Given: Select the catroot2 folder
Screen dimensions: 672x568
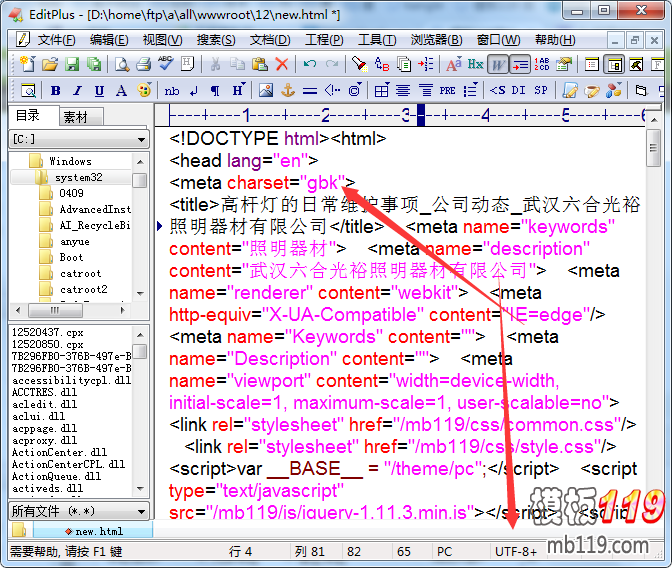Looking at the screenshot, I should tap(84, 290).
